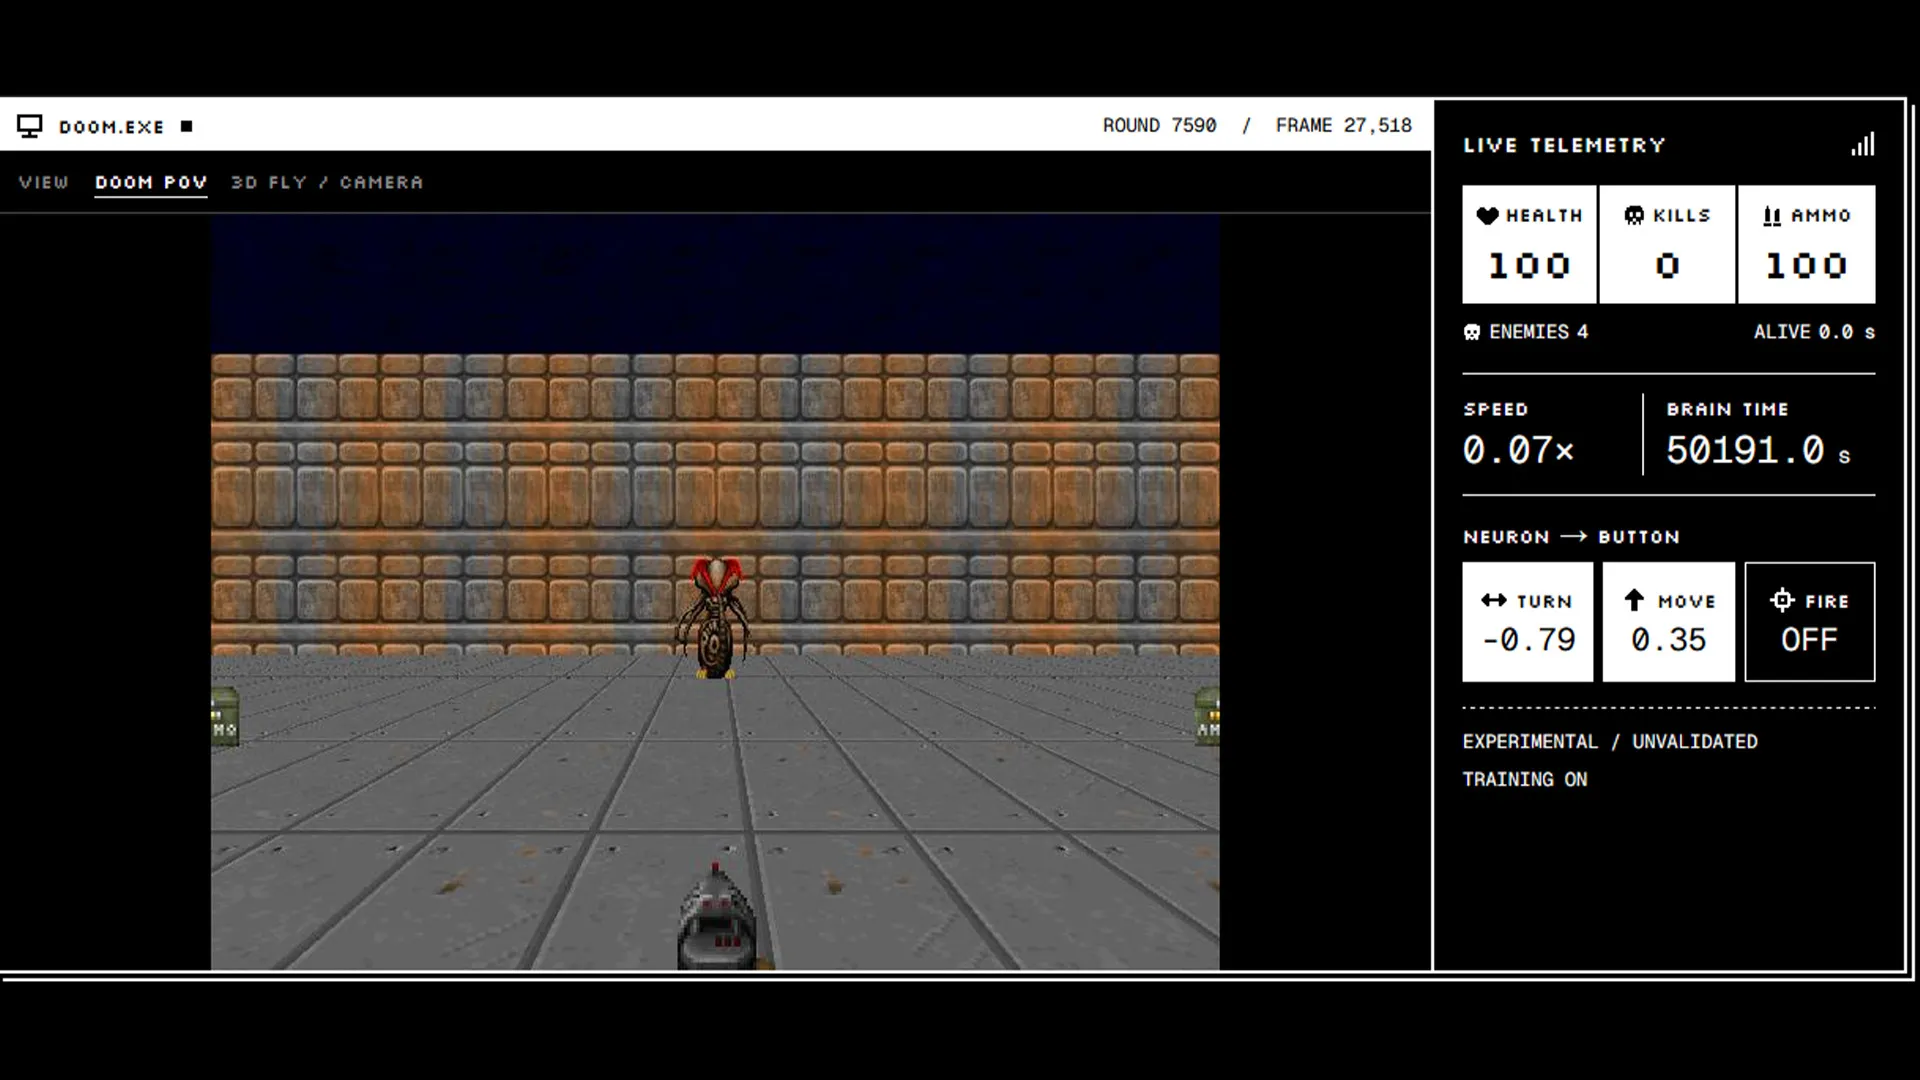Click the heart icon next to HEALTH
This screenshot has height=1080, width=1920.
click(1487, 215)
